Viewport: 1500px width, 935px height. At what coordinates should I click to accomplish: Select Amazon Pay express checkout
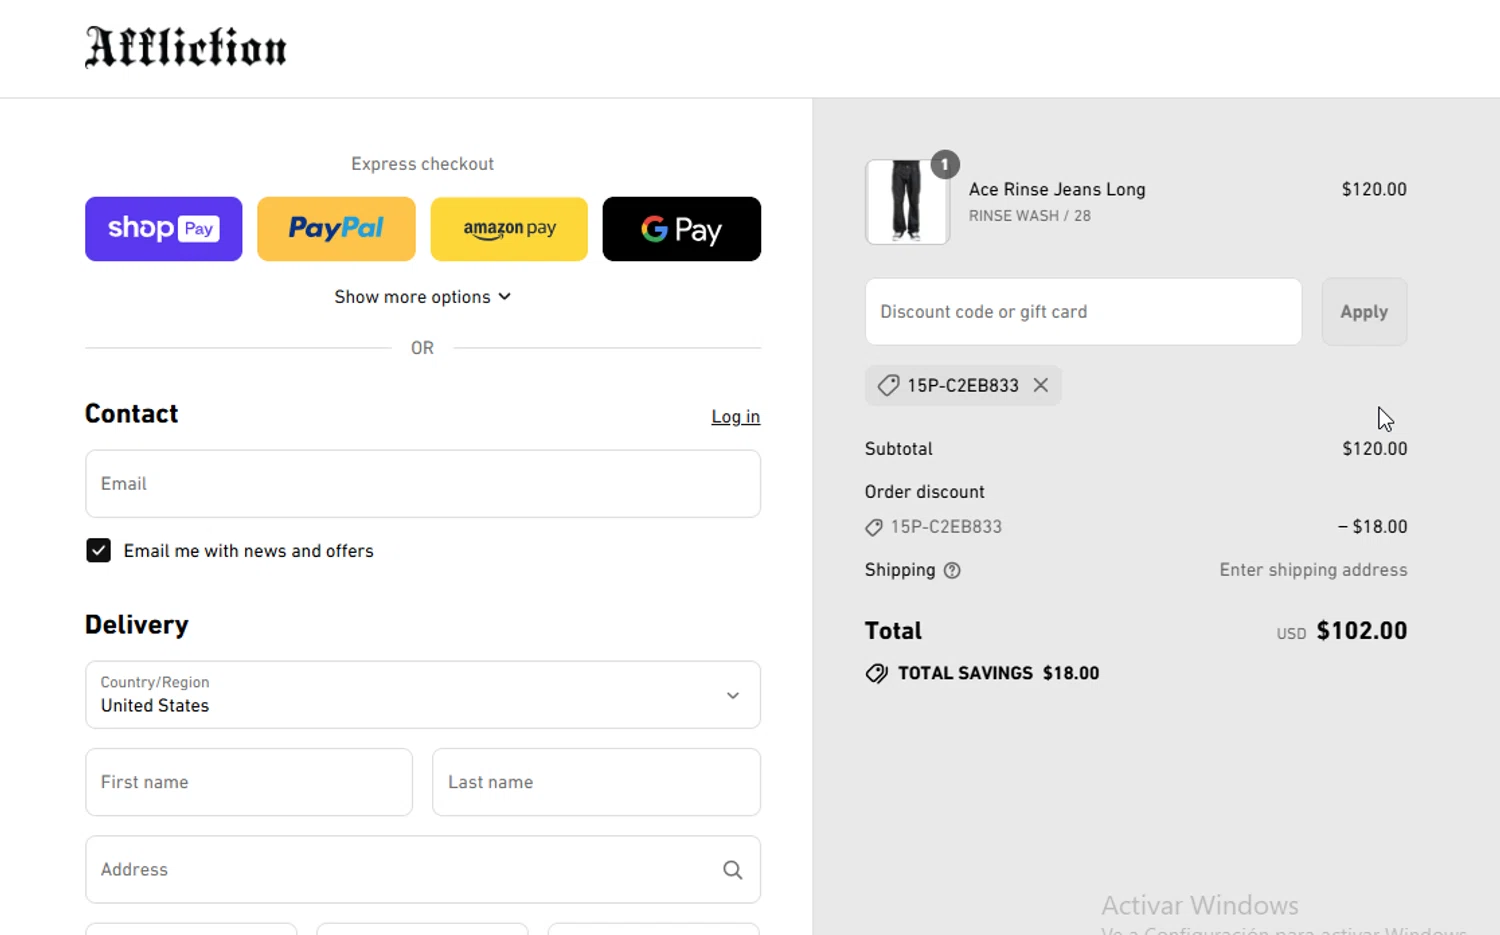tap(509, 229)
